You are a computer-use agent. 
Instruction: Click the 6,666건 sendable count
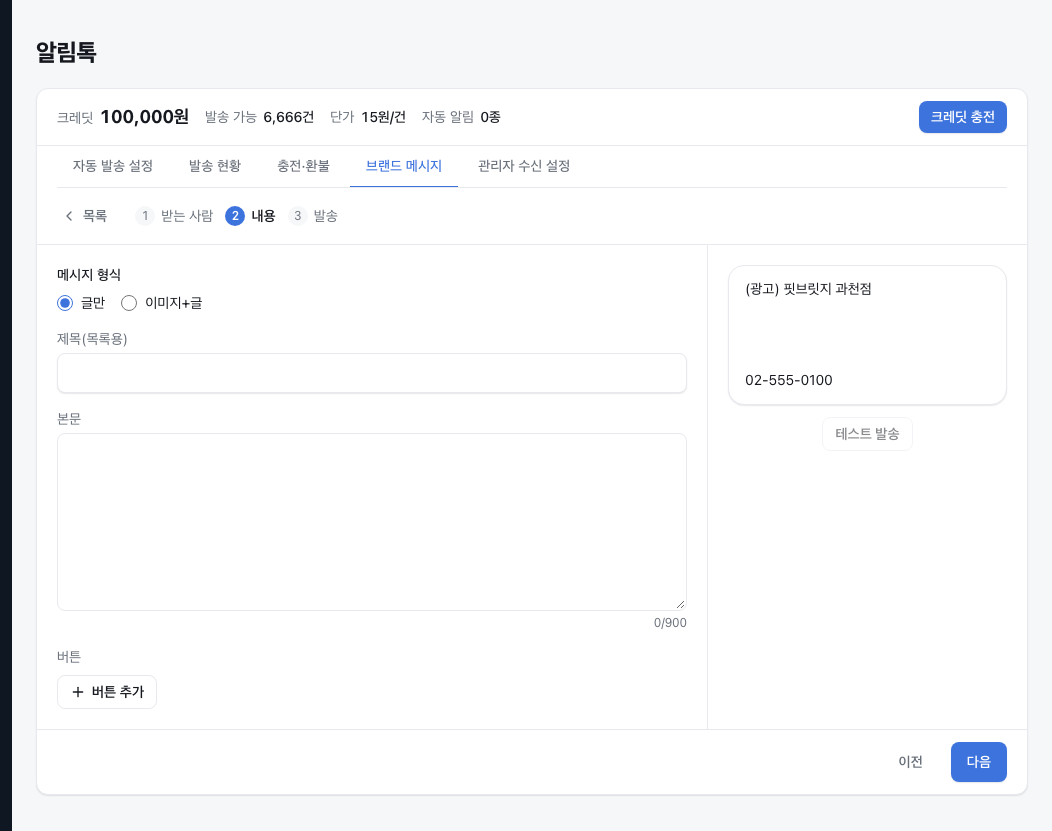[x=288, y=117]
